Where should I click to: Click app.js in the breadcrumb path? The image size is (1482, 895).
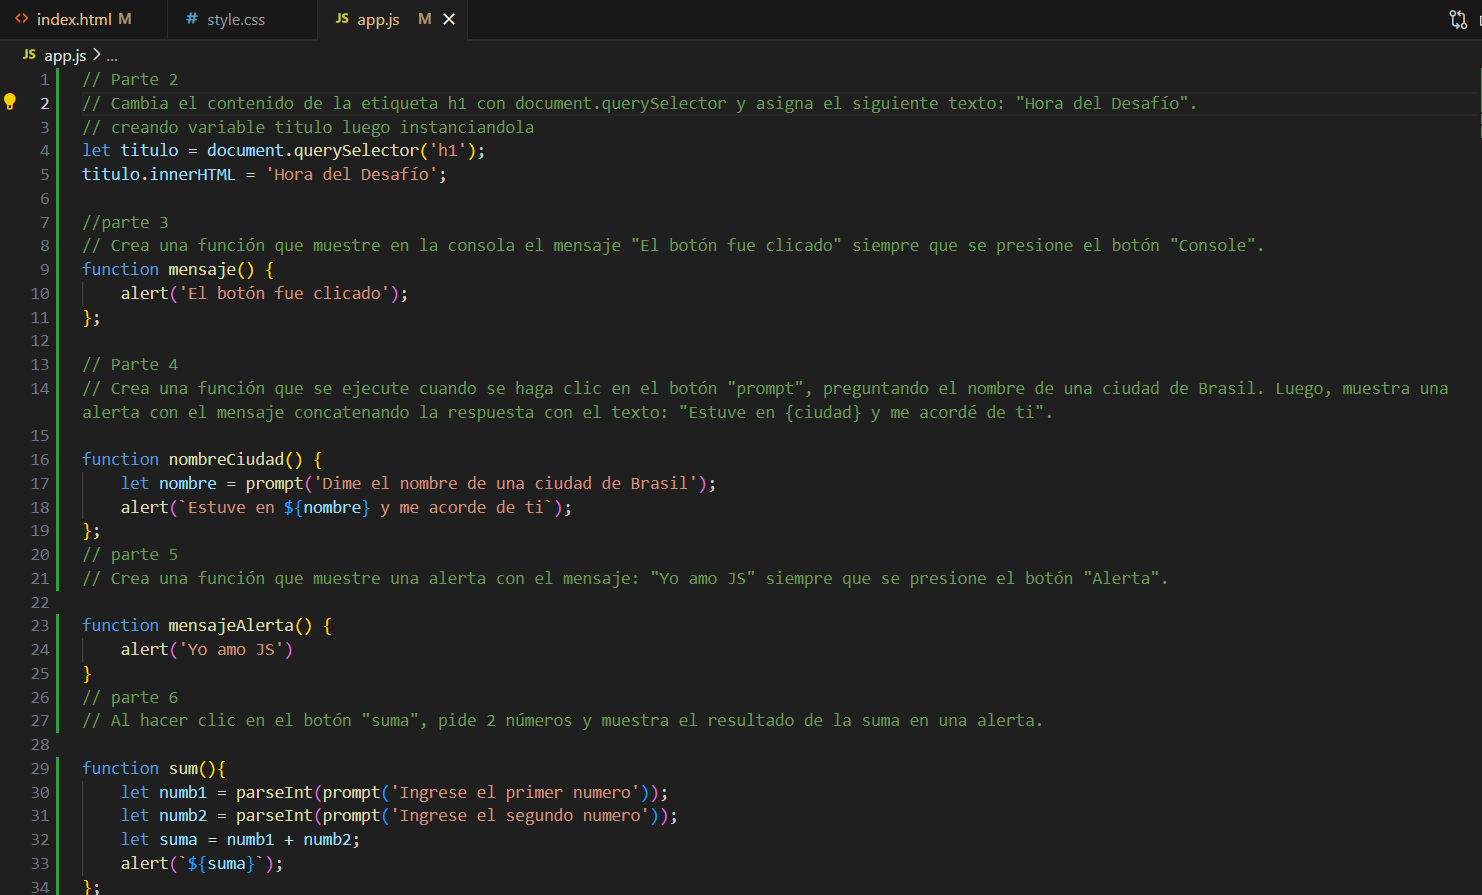65,56
